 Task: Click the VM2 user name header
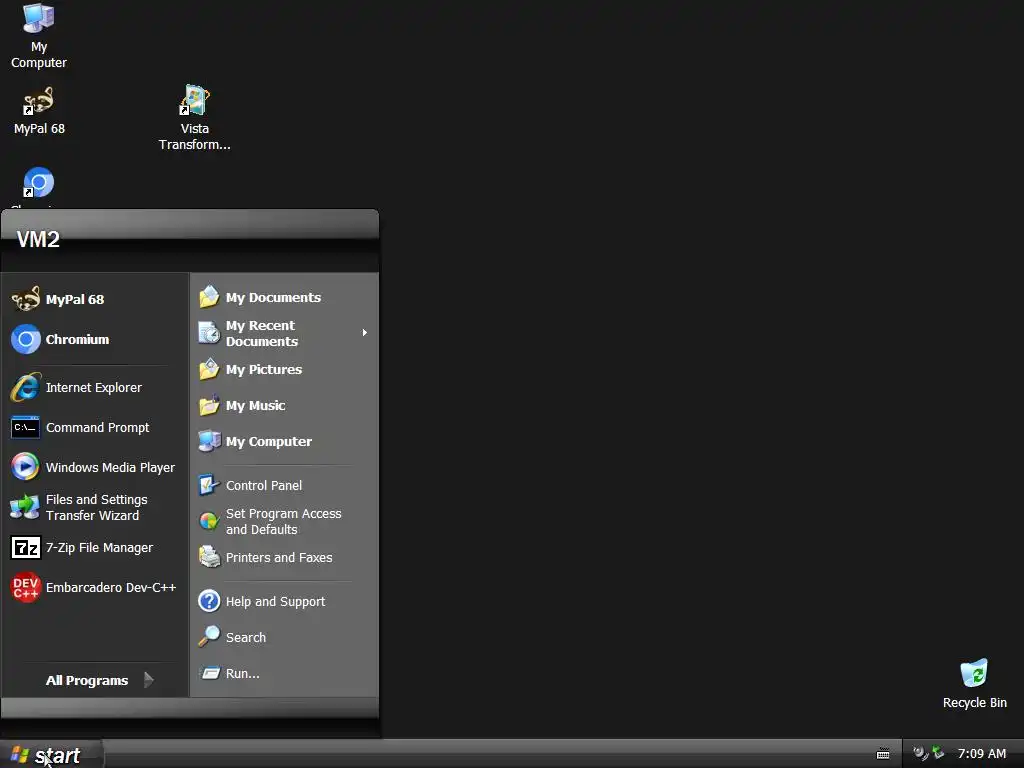tap(38, 240)
